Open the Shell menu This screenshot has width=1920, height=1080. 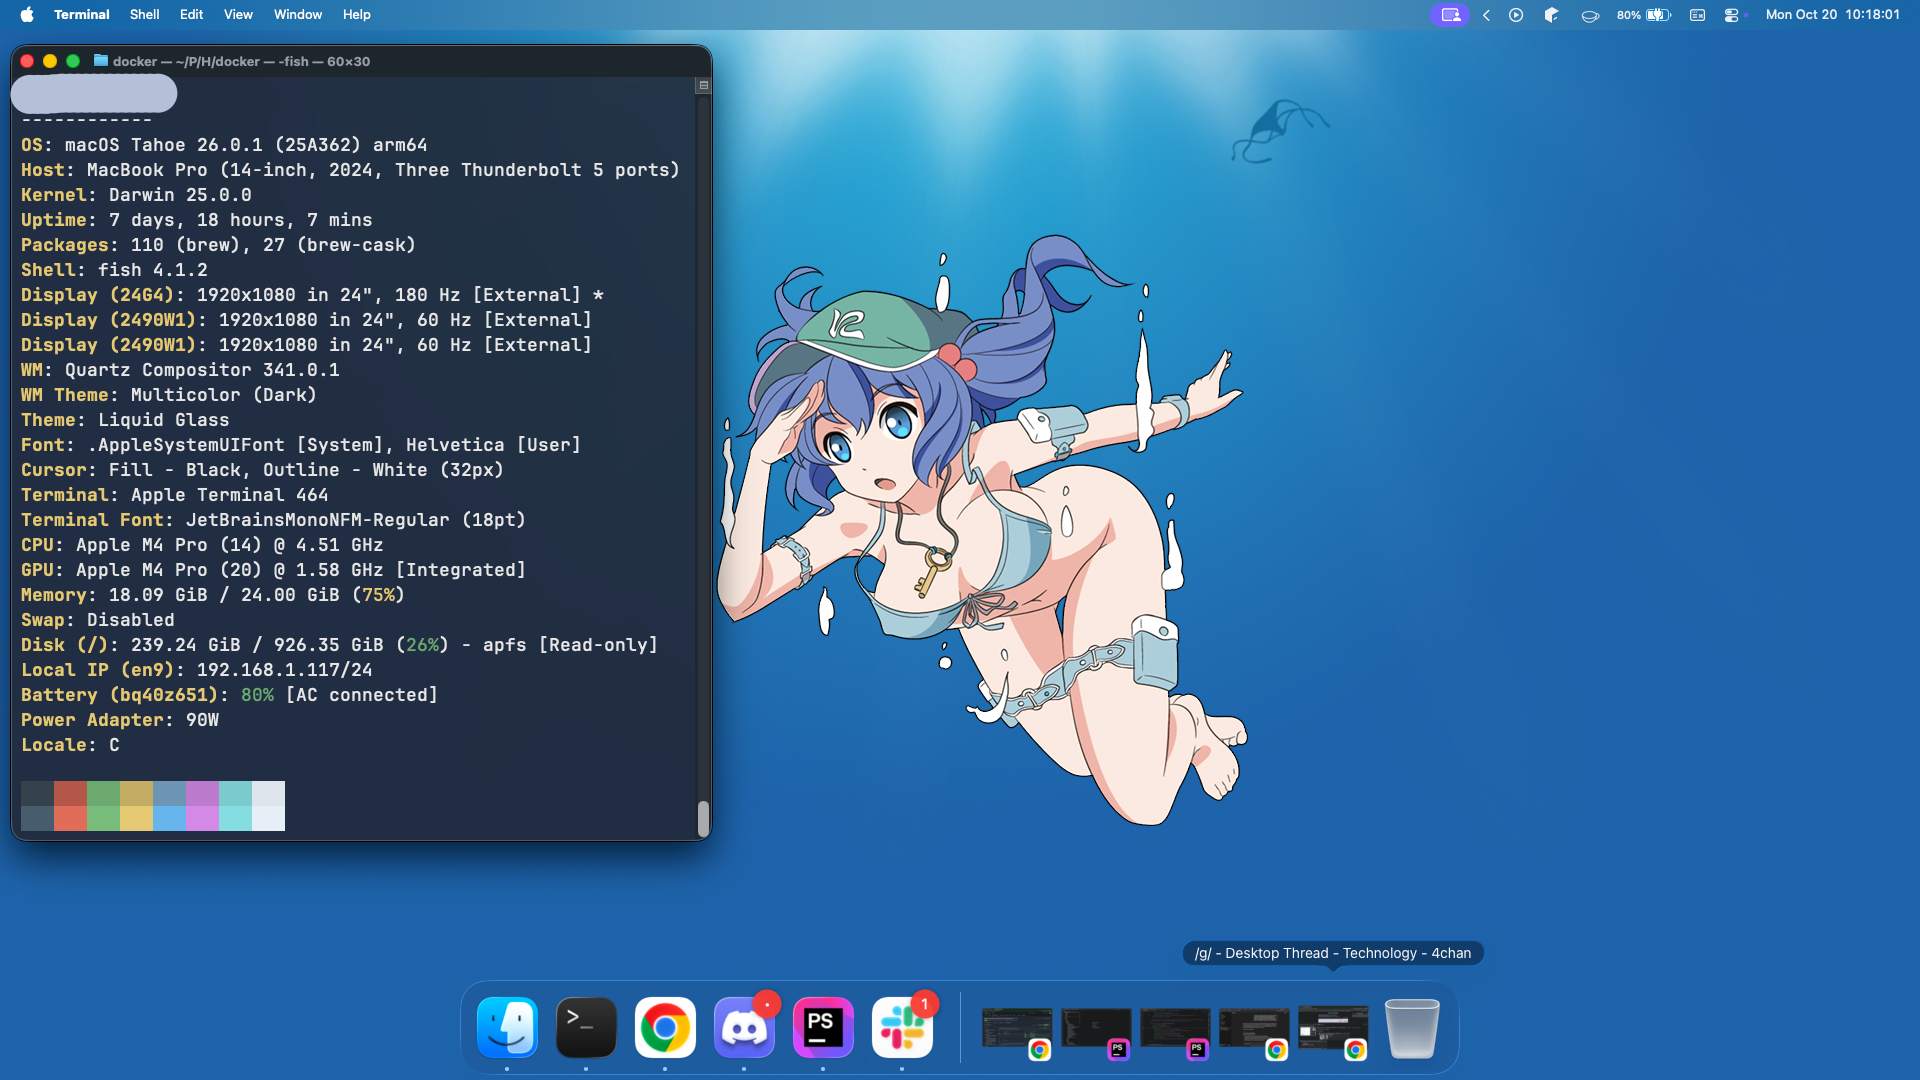click(144, 15)
